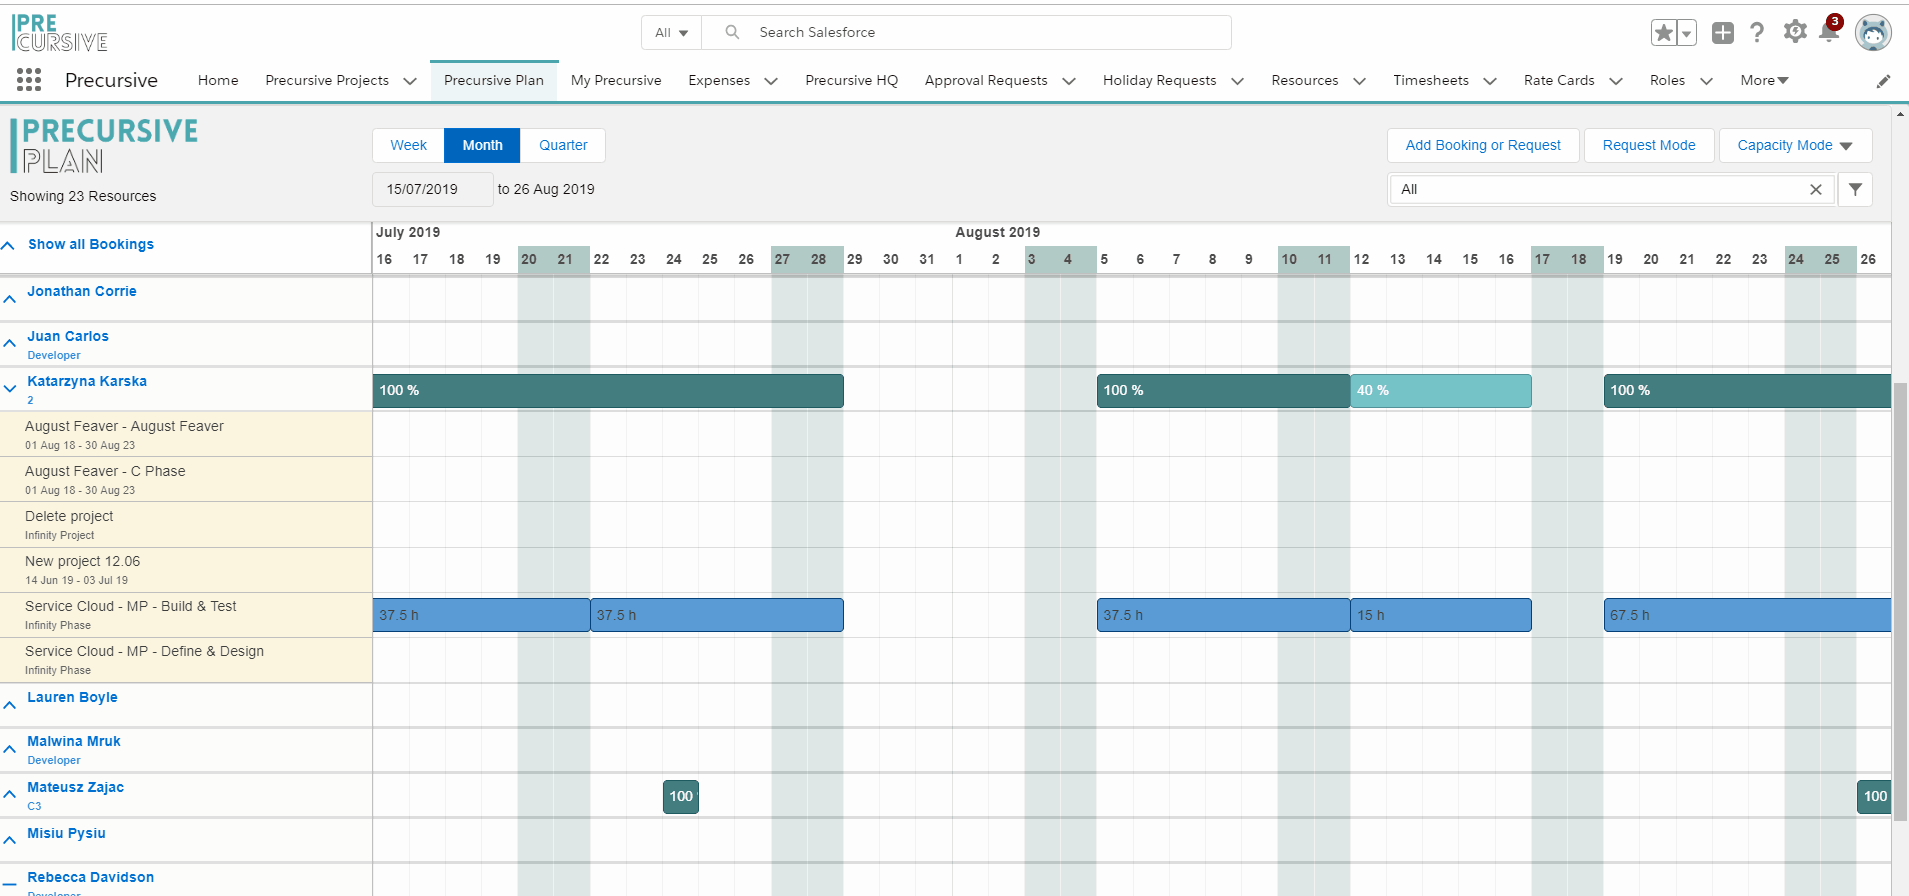The height and width of the screenshot is (896, 1909).
Task: Open the App Launcher grid icon
Action: [x=29, y=80]
